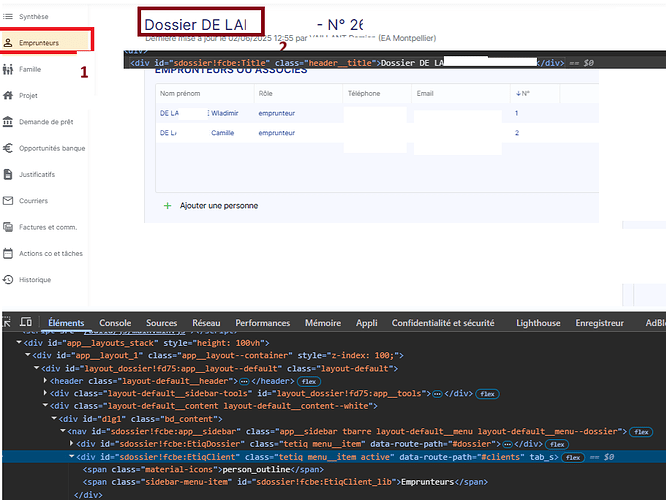Click the Demande de prêt bank icon
This screenshot has width=666, height=500.
[x=8, y=122]
